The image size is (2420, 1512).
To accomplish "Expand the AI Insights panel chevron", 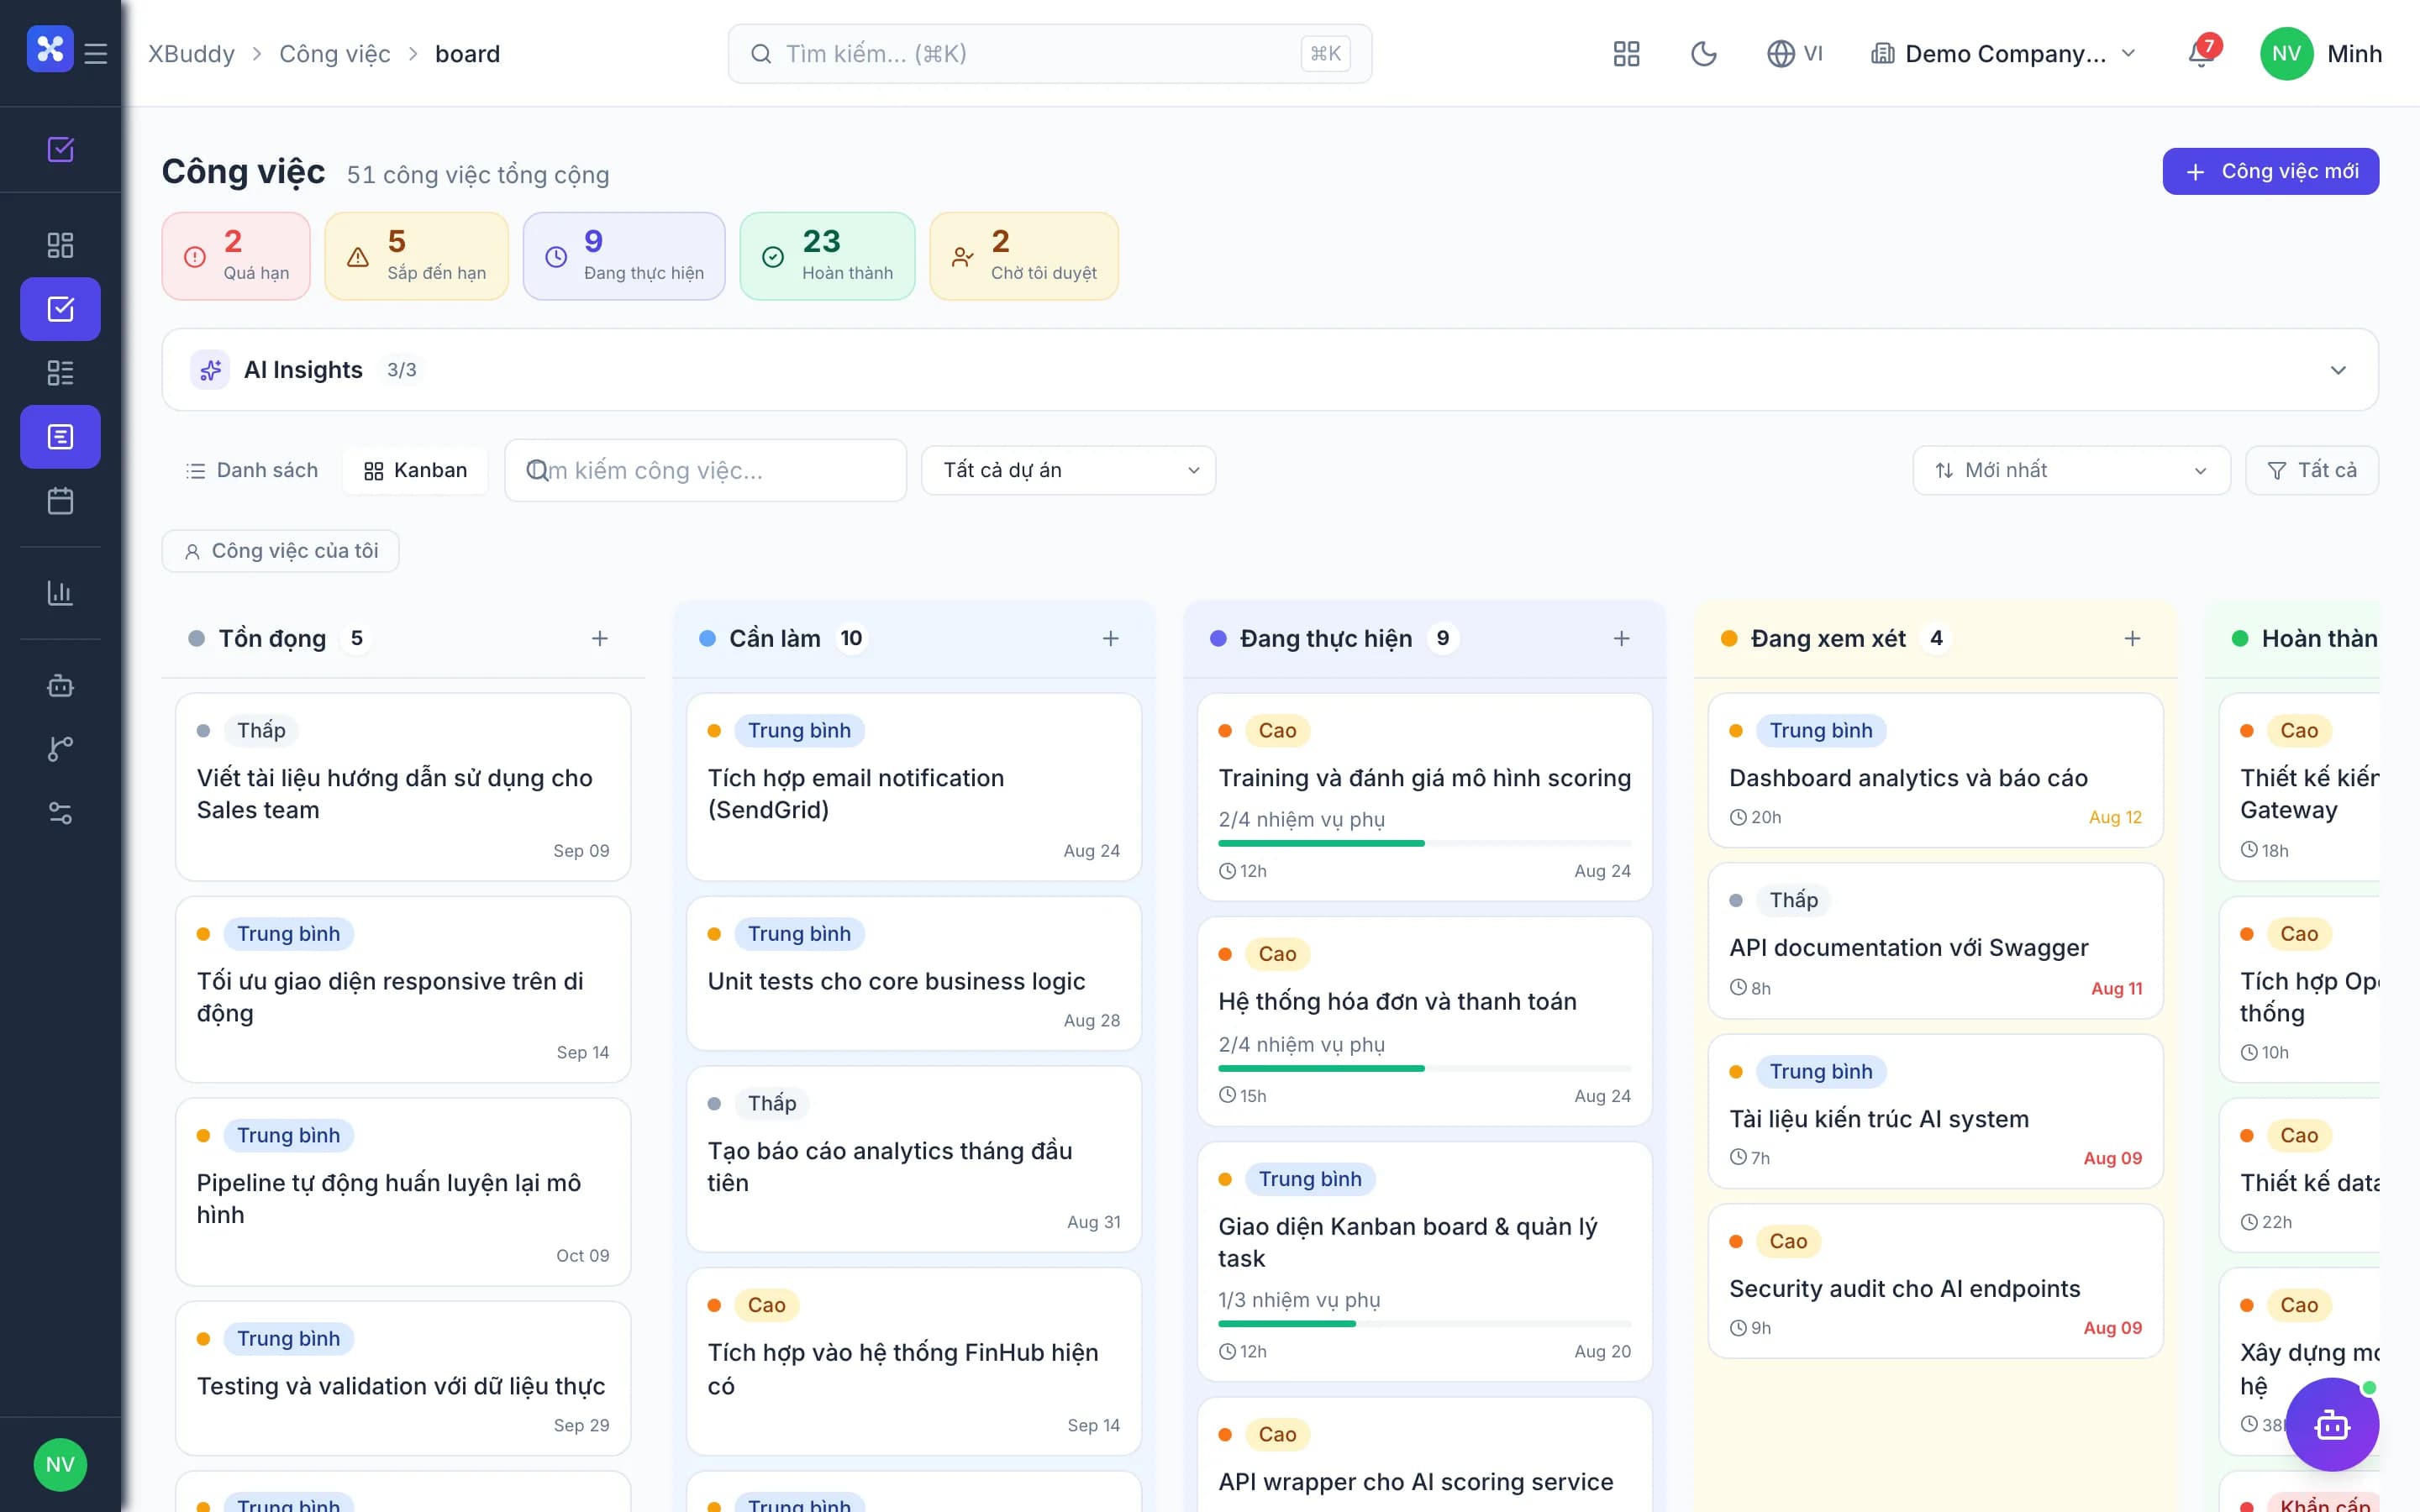I will point(2338,370).
